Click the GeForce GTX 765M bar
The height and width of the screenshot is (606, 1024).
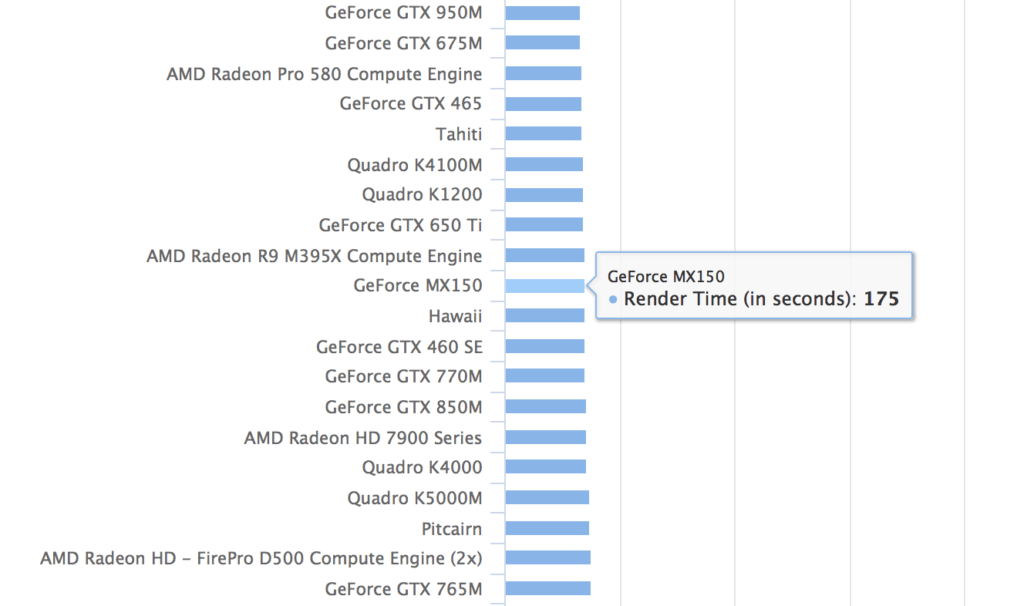(x=548, y=588)
